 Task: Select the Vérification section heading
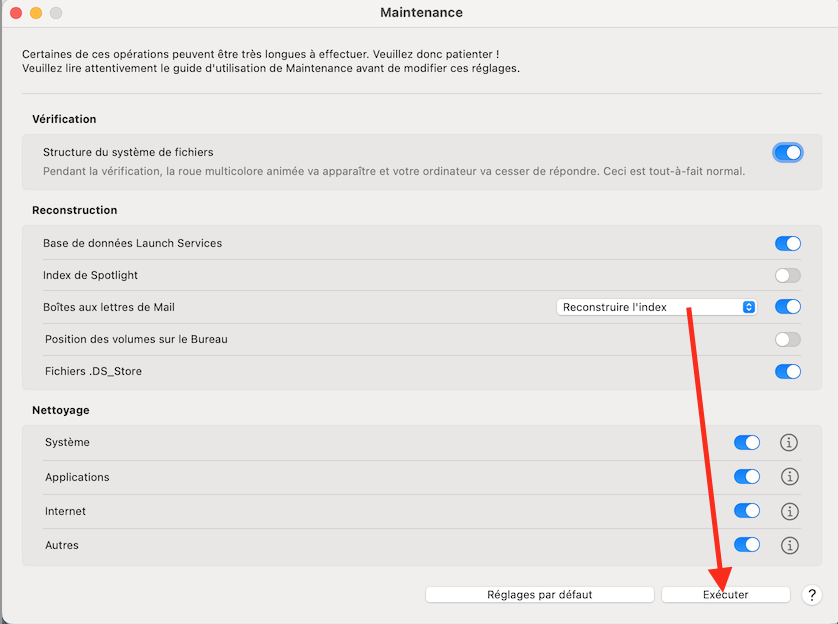click(x=64, y=119)
